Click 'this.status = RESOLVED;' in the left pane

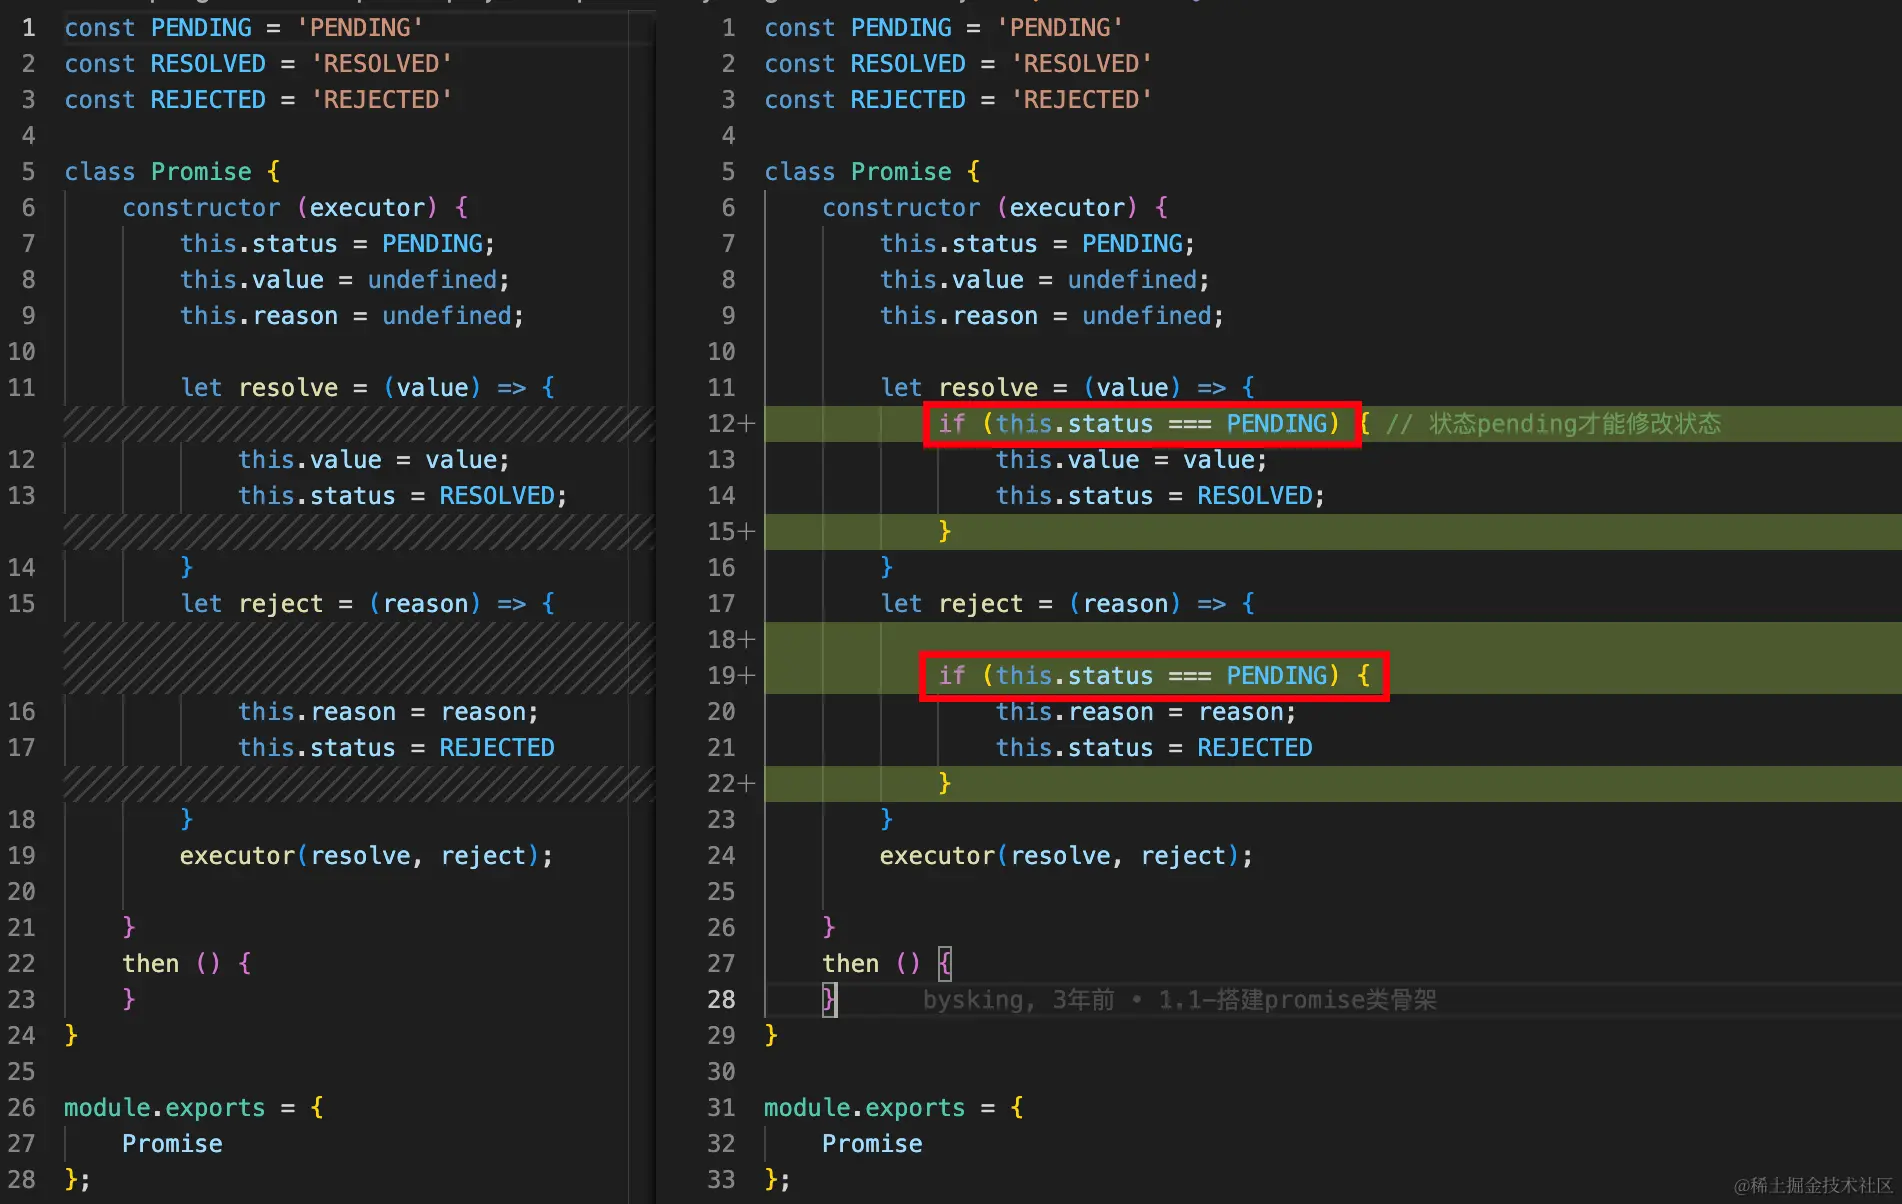click(x=402, y=496)
